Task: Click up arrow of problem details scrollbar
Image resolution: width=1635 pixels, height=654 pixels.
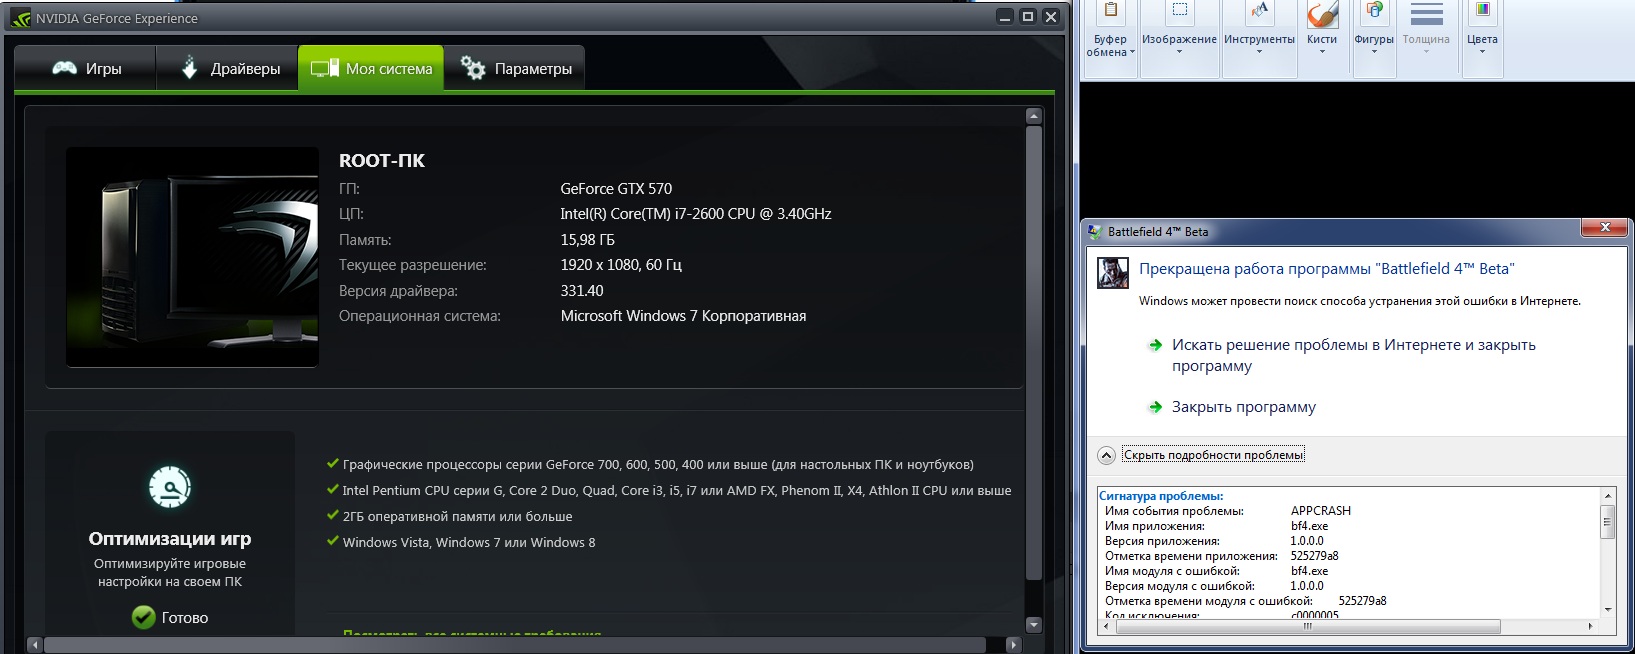Action: (x=1608, y=496)
